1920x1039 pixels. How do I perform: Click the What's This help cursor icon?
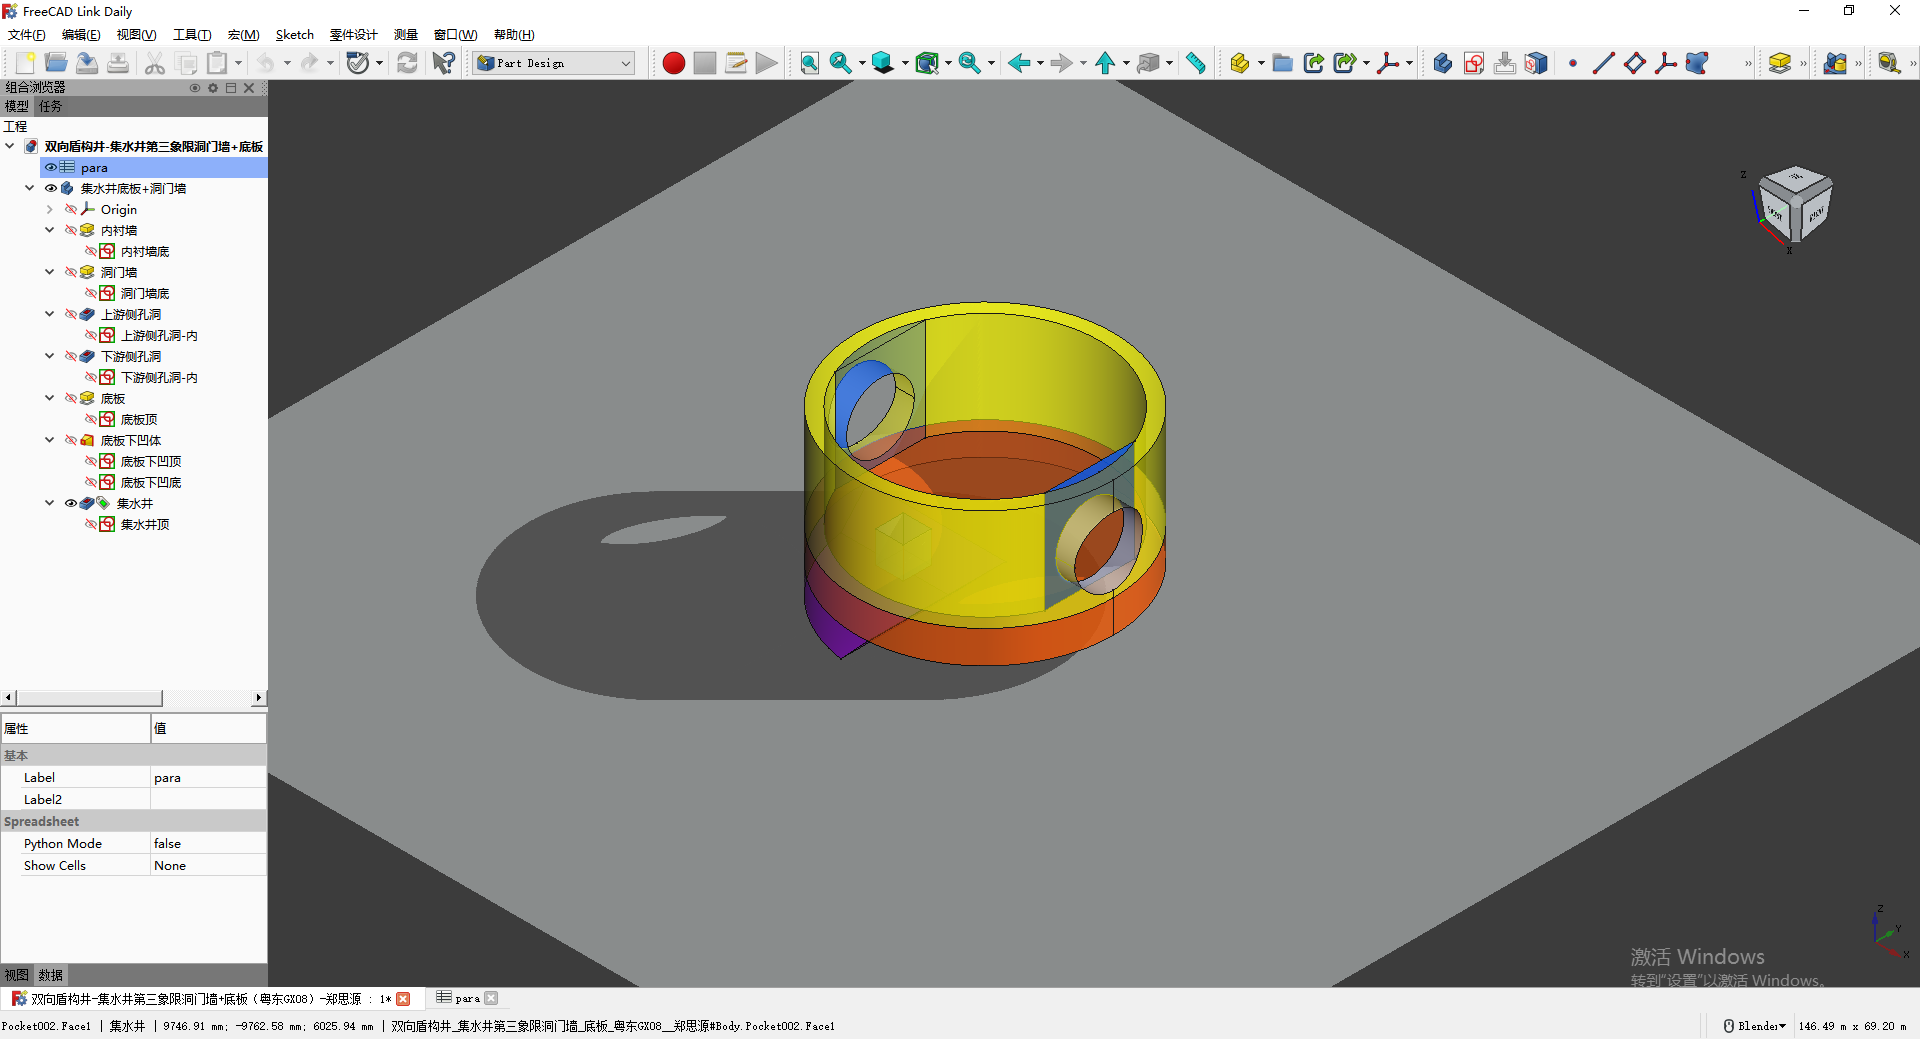[x=443, y=63]
